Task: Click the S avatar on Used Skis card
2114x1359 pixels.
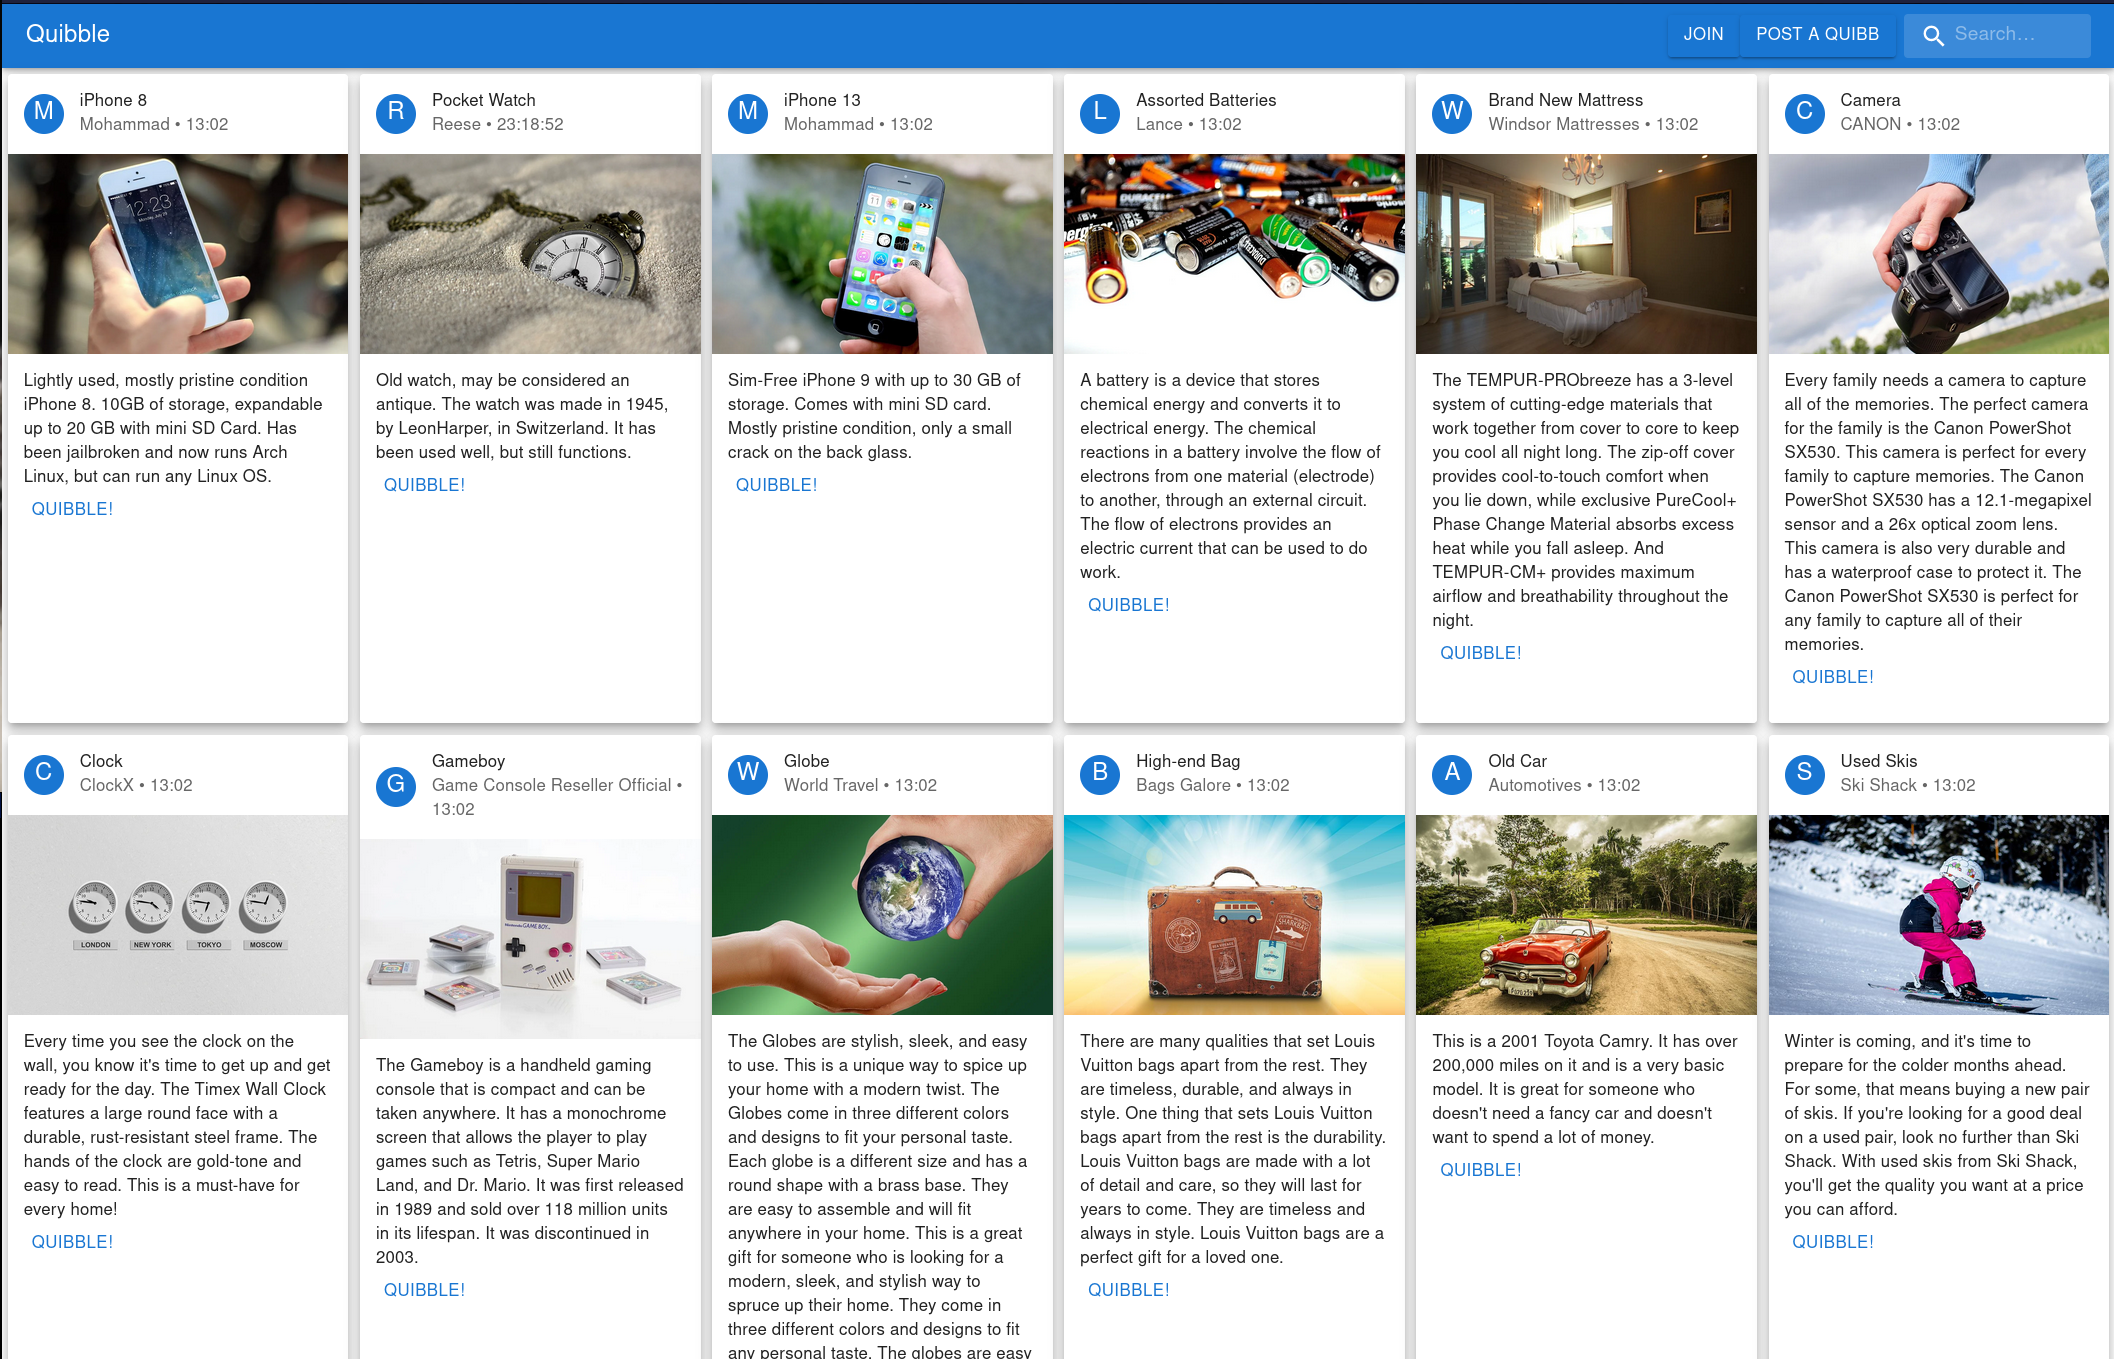Action: (x=1805, y=773)
